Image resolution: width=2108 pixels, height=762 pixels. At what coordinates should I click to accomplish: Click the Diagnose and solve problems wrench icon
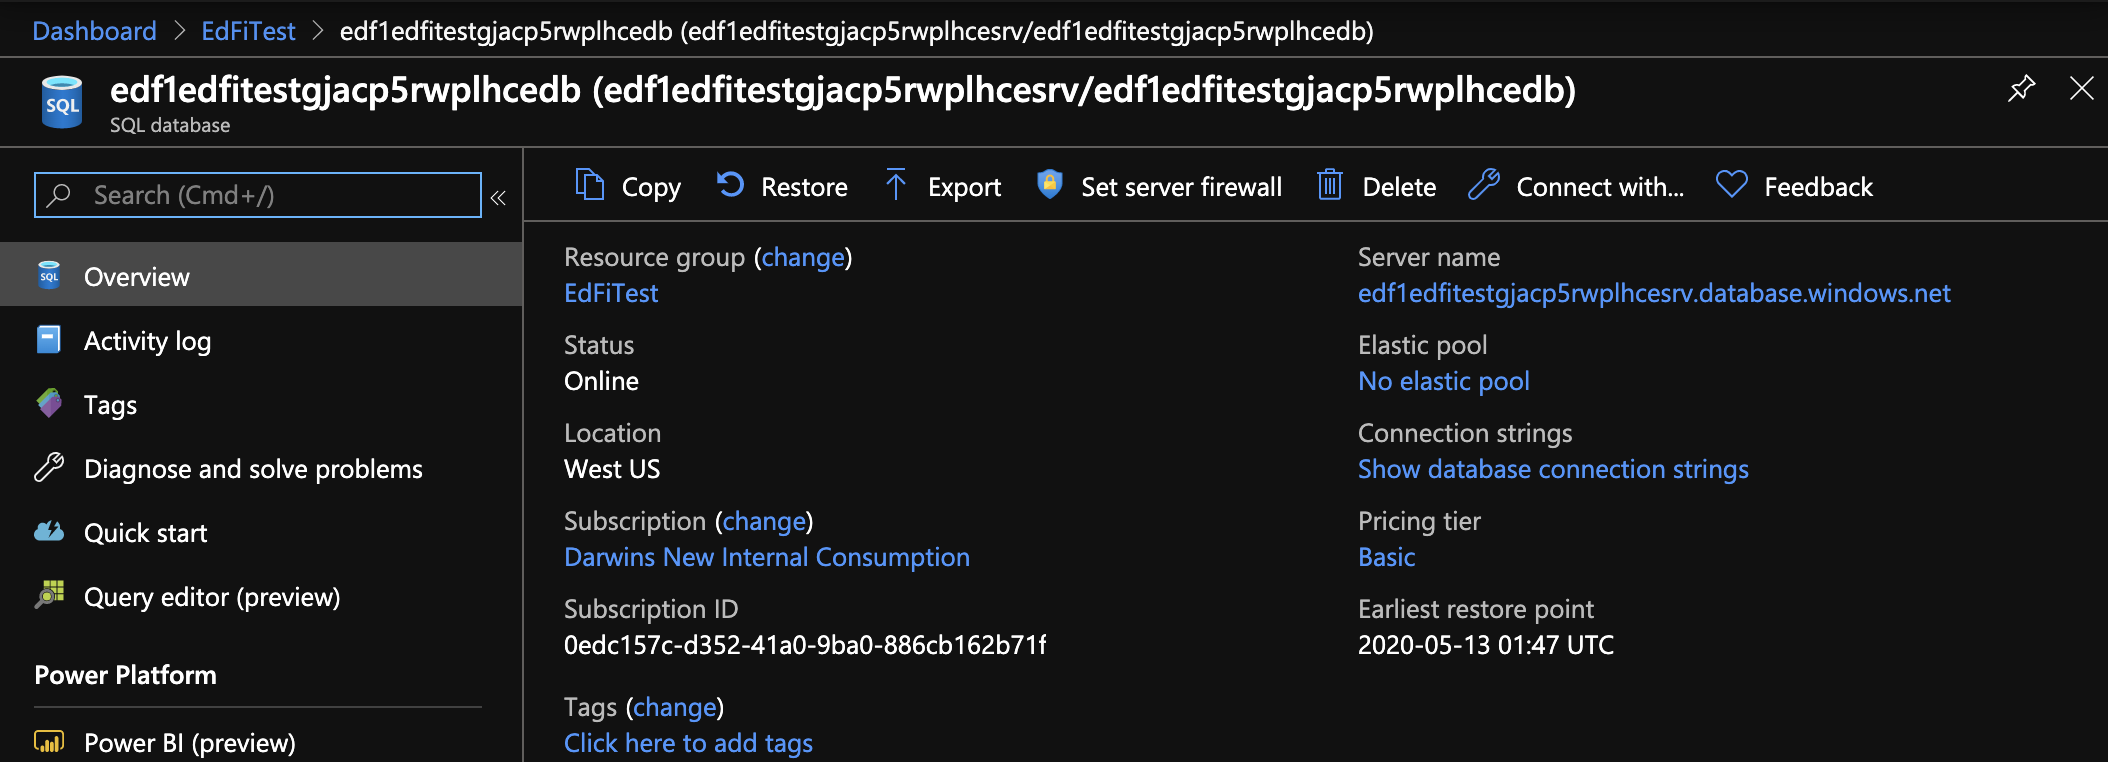[x=49, y=467]
